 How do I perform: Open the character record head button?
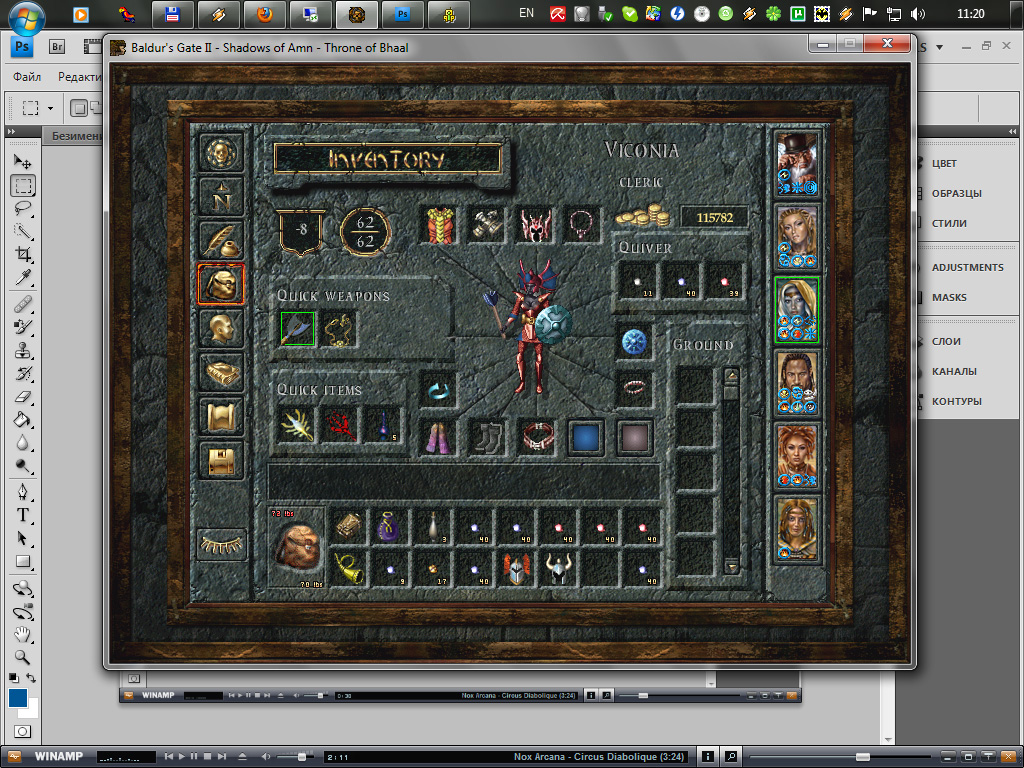coord(221,328)
